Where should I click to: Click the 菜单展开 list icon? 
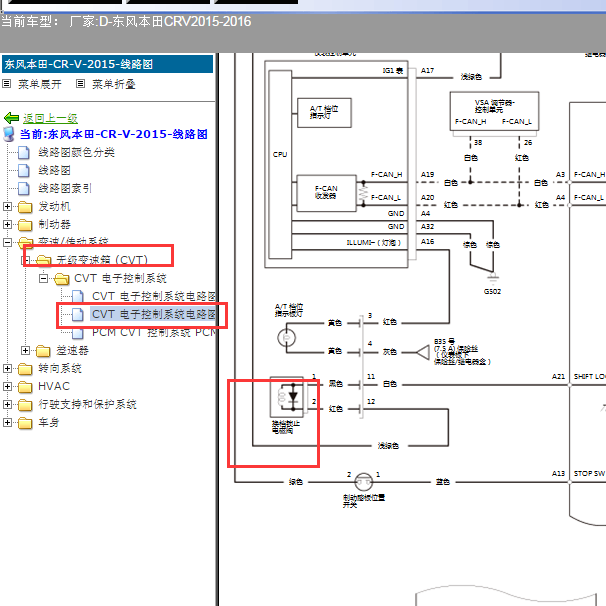[x=7, y=83]
